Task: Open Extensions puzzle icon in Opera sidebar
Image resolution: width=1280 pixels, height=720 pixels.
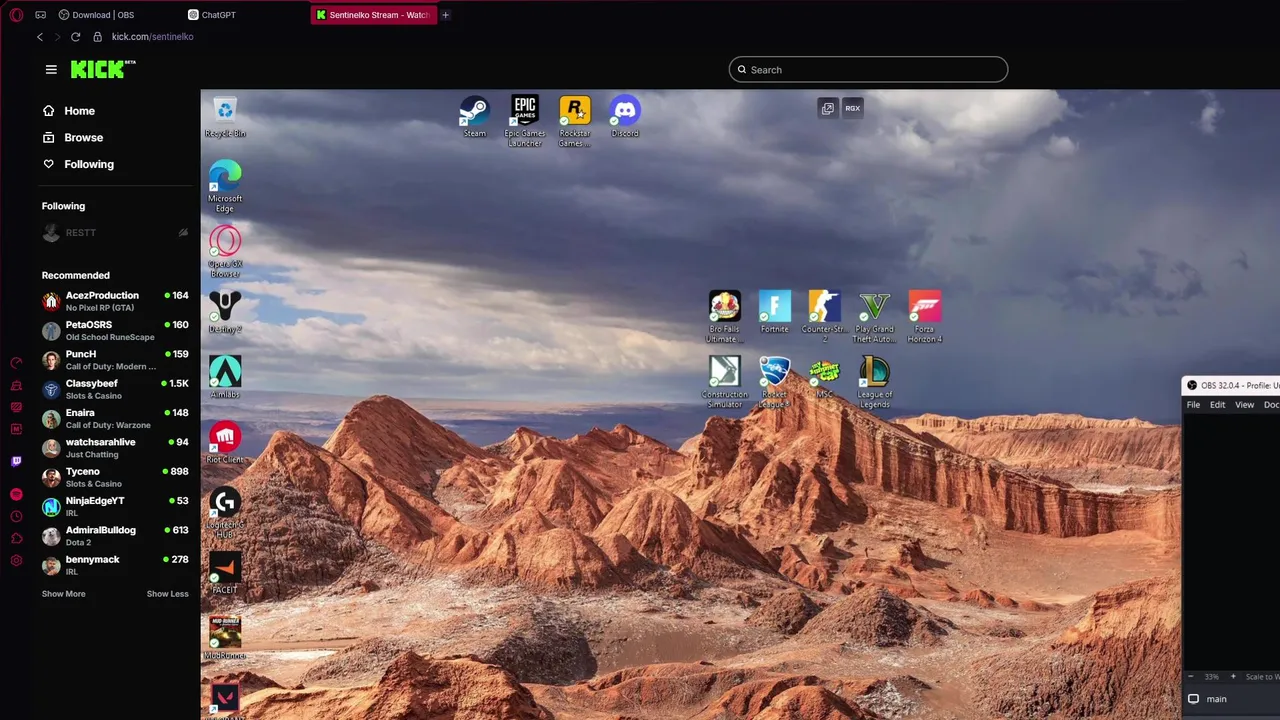Action: pos(16,538)
